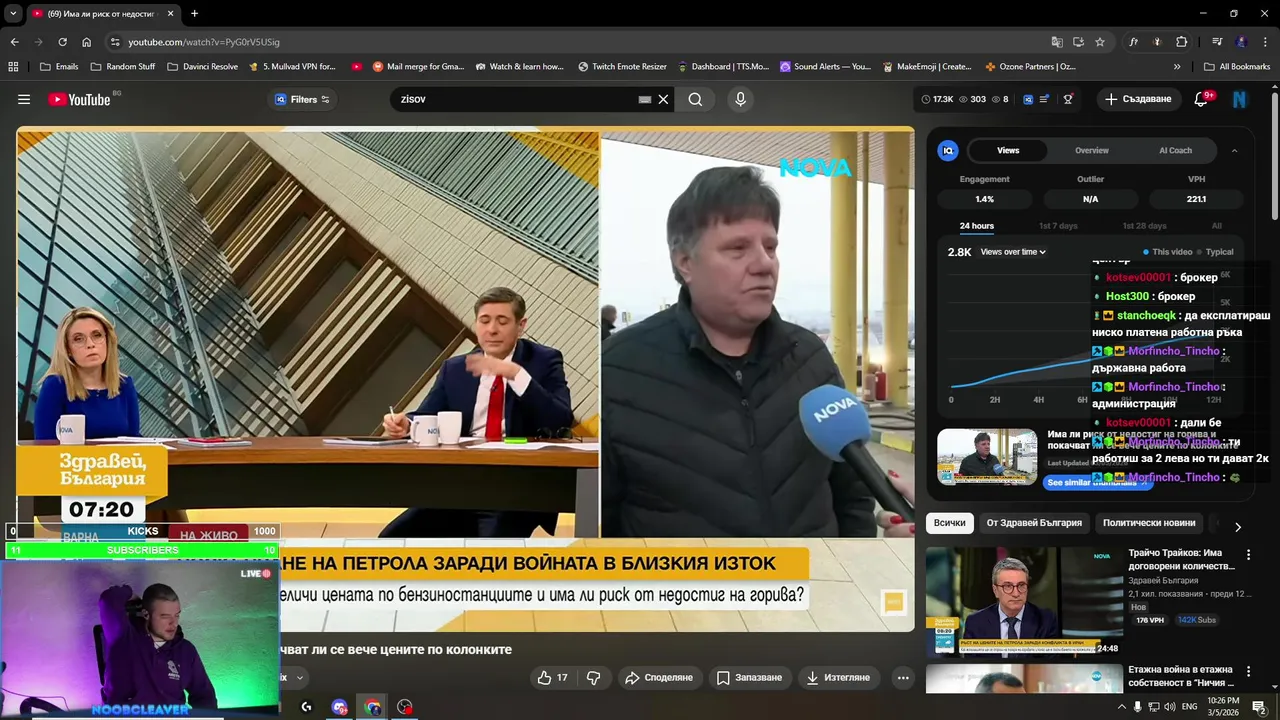Screen dimensions: 1280x720
Task: Bookmark this page with star icon
Action: tap(1100, 42)
